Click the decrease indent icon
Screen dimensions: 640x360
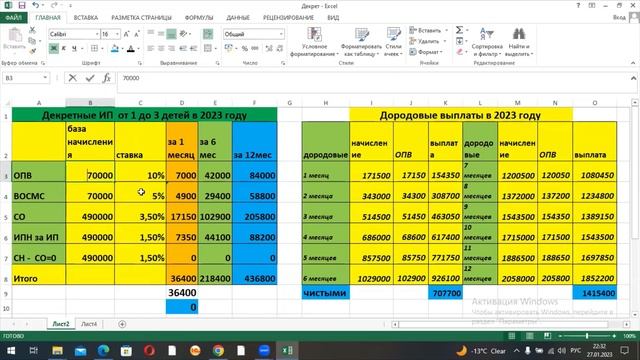coord(183,49)
